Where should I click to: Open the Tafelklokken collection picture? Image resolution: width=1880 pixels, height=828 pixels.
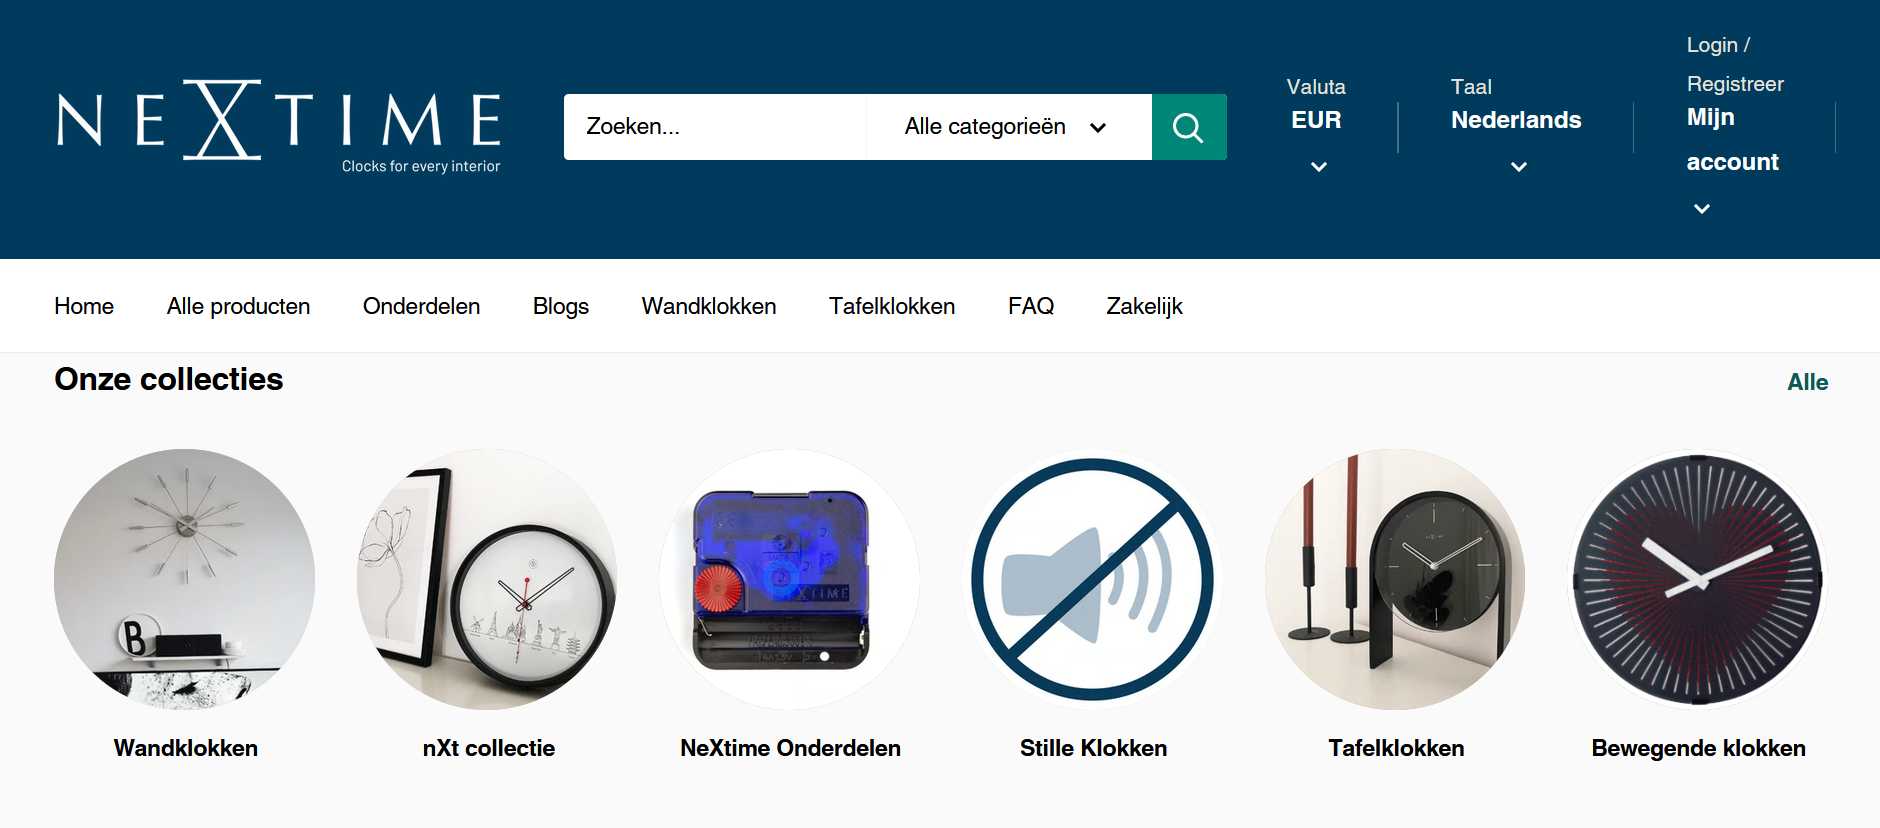[1395, 579]
